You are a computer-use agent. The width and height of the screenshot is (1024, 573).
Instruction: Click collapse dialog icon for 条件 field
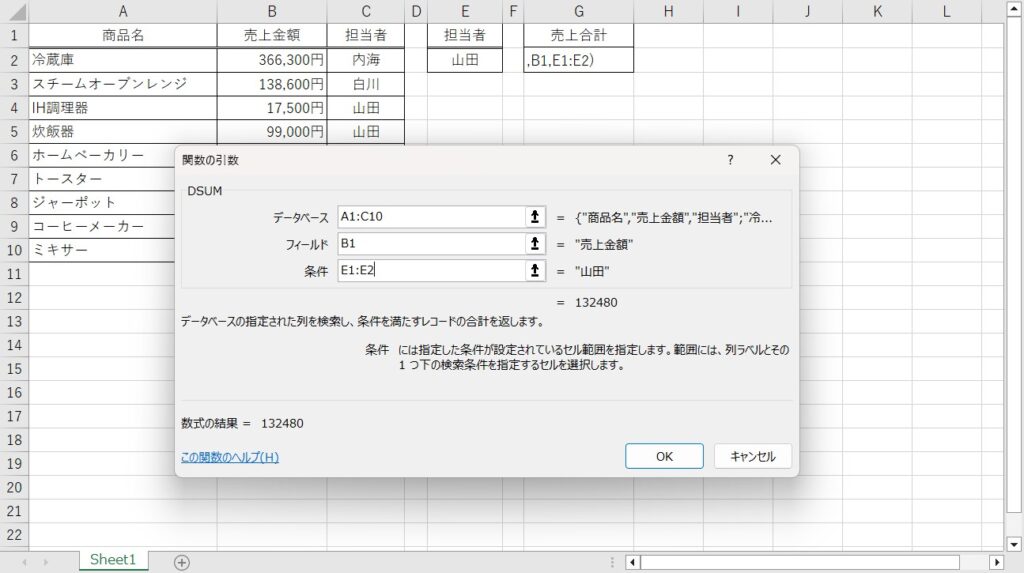536,270
